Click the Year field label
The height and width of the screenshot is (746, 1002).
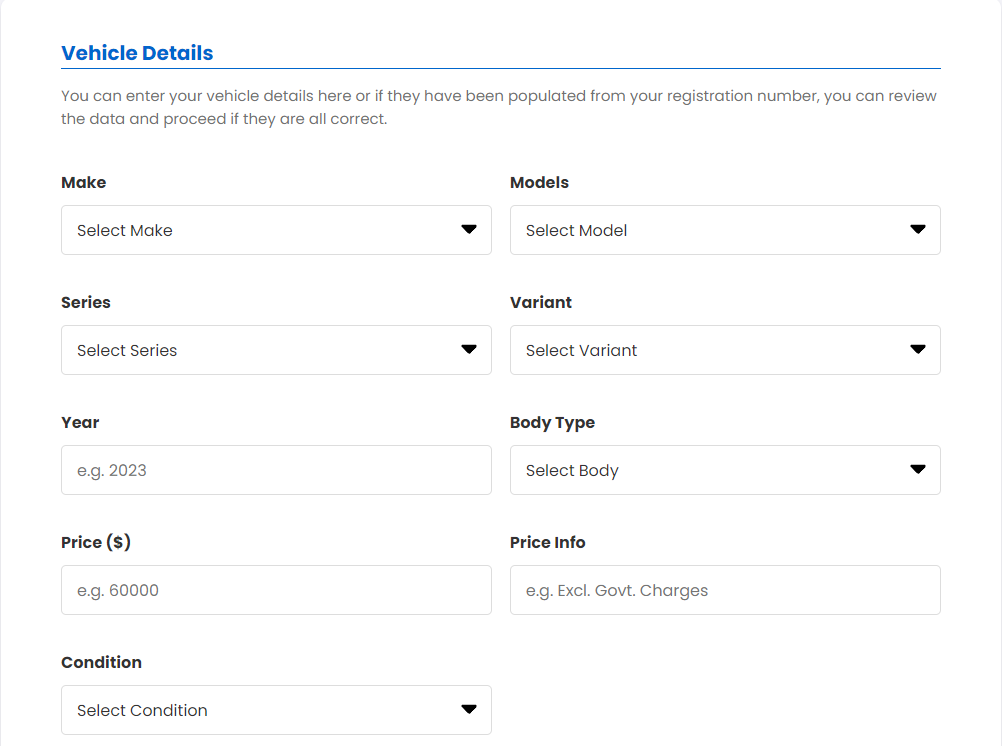80,423
